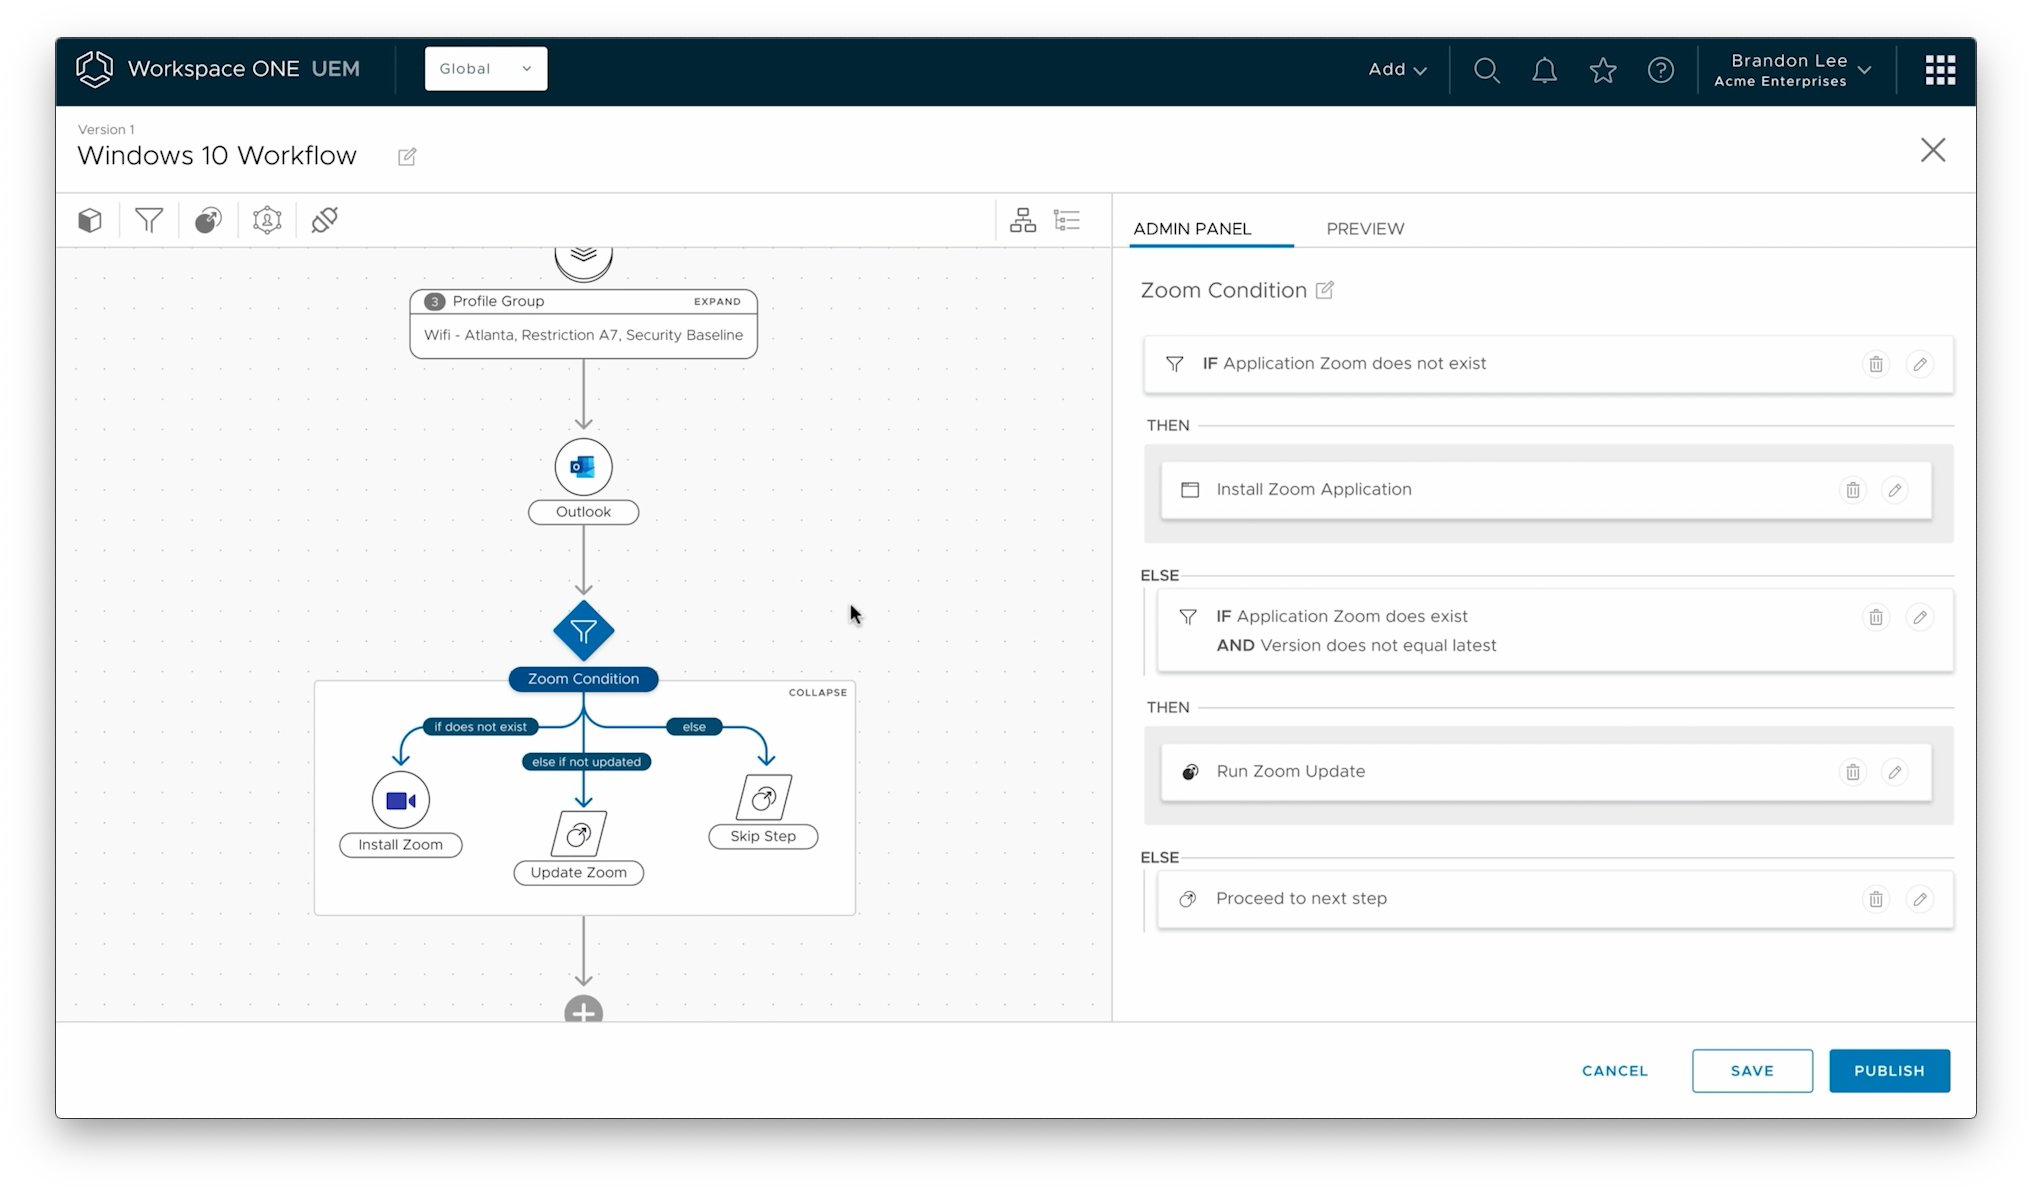Screen dimensions: 2032x1192
Task: Select the connector link tool icon
Action: click(x=325, y=220)
